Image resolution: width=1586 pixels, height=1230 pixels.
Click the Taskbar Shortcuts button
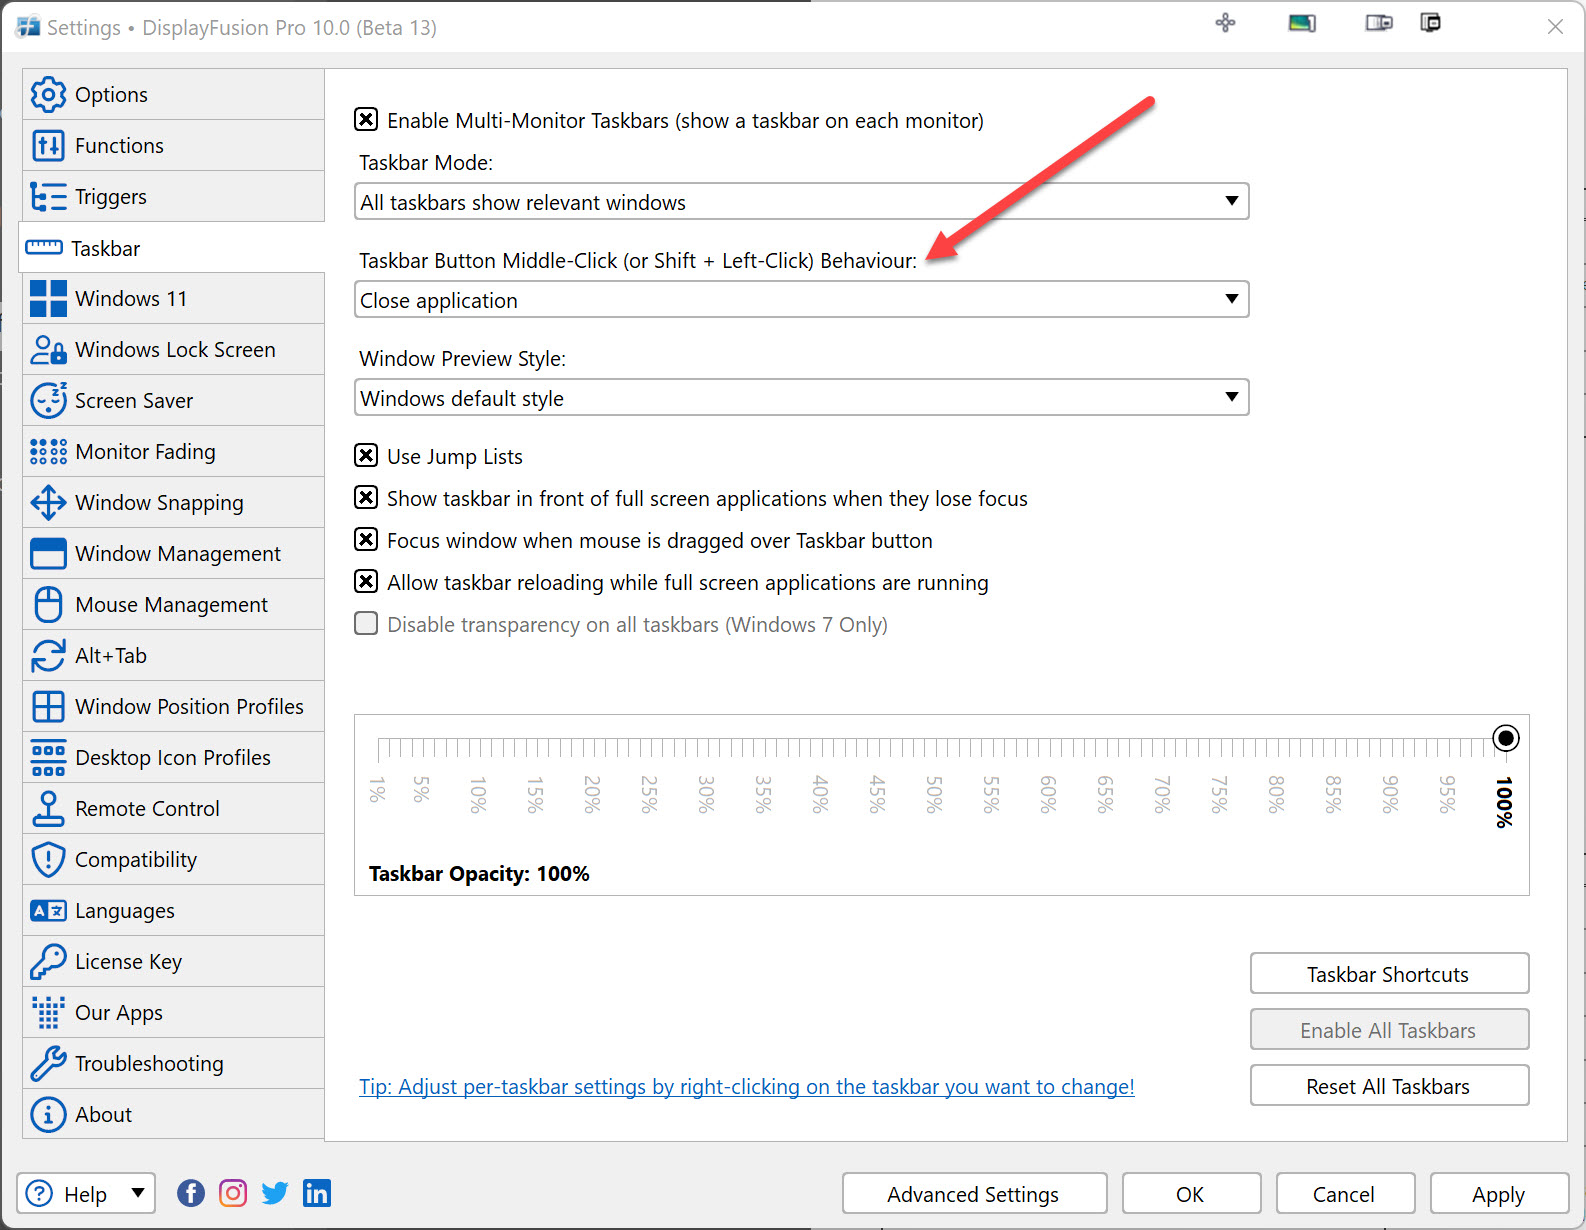pyautogui.click(x=1388, y=974)
